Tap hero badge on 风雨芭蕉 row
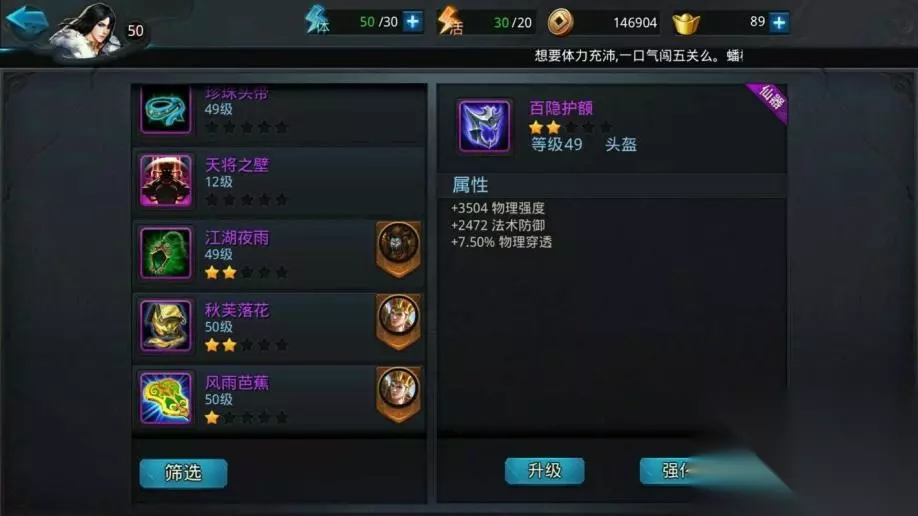The width and height of the screenshot is (918, 516). [x=398, y=394]
